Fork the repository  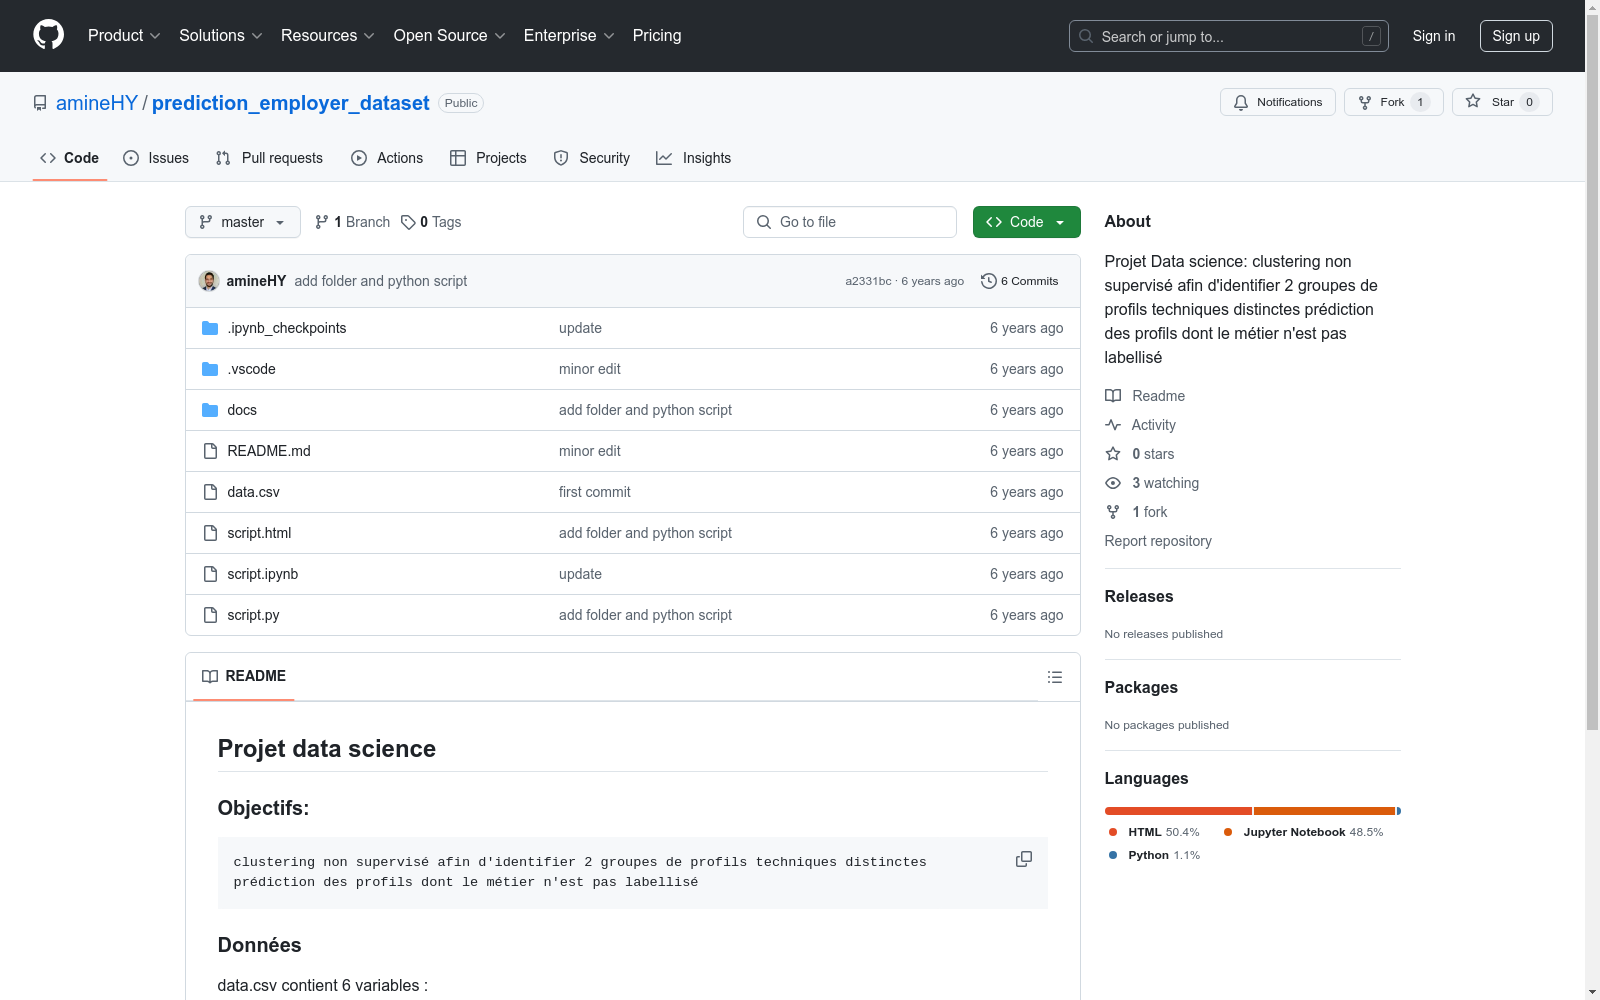1394,102
